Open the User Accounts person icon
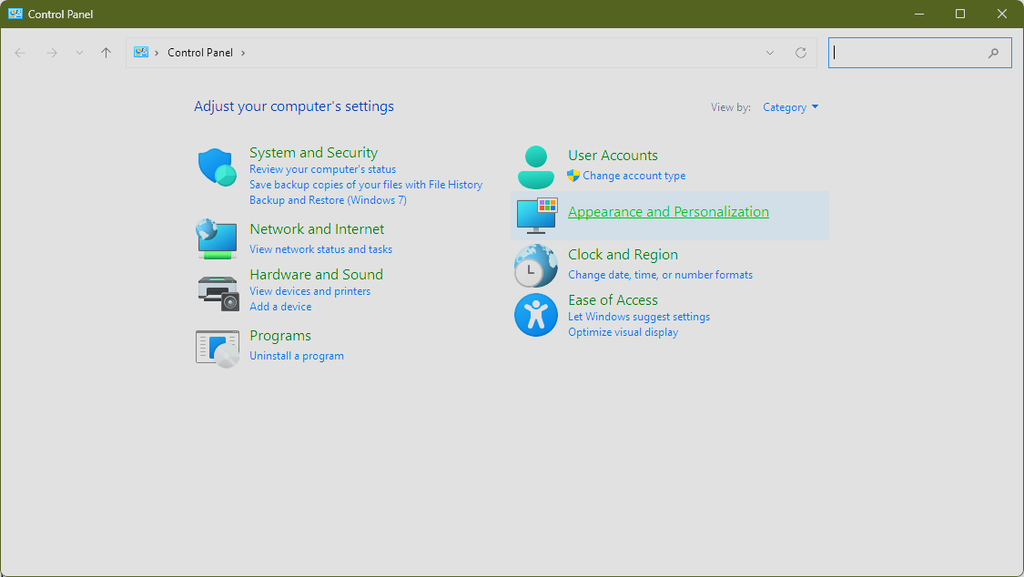The width and height of the screenshot is (1024, 577). (536, 167)
